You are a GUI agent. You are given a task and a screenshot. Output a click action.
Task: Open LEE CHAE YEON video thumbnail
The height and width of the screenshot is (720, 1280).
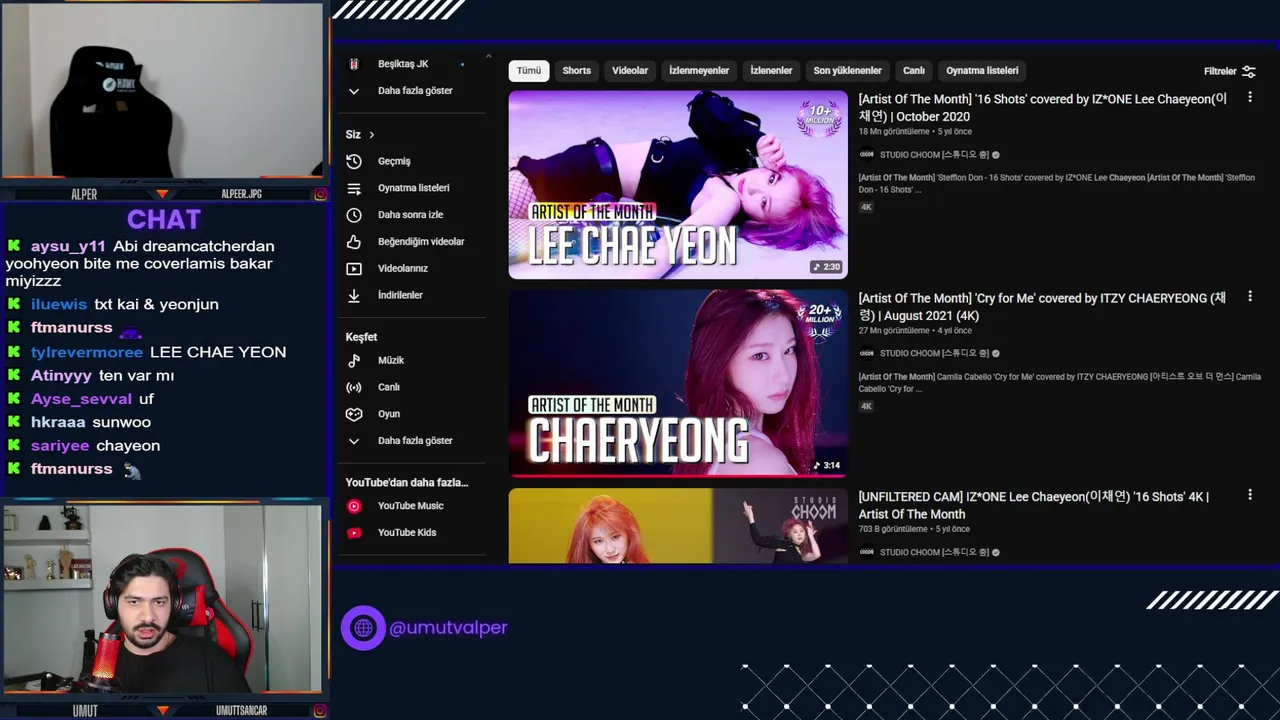[x=678, y=185]
